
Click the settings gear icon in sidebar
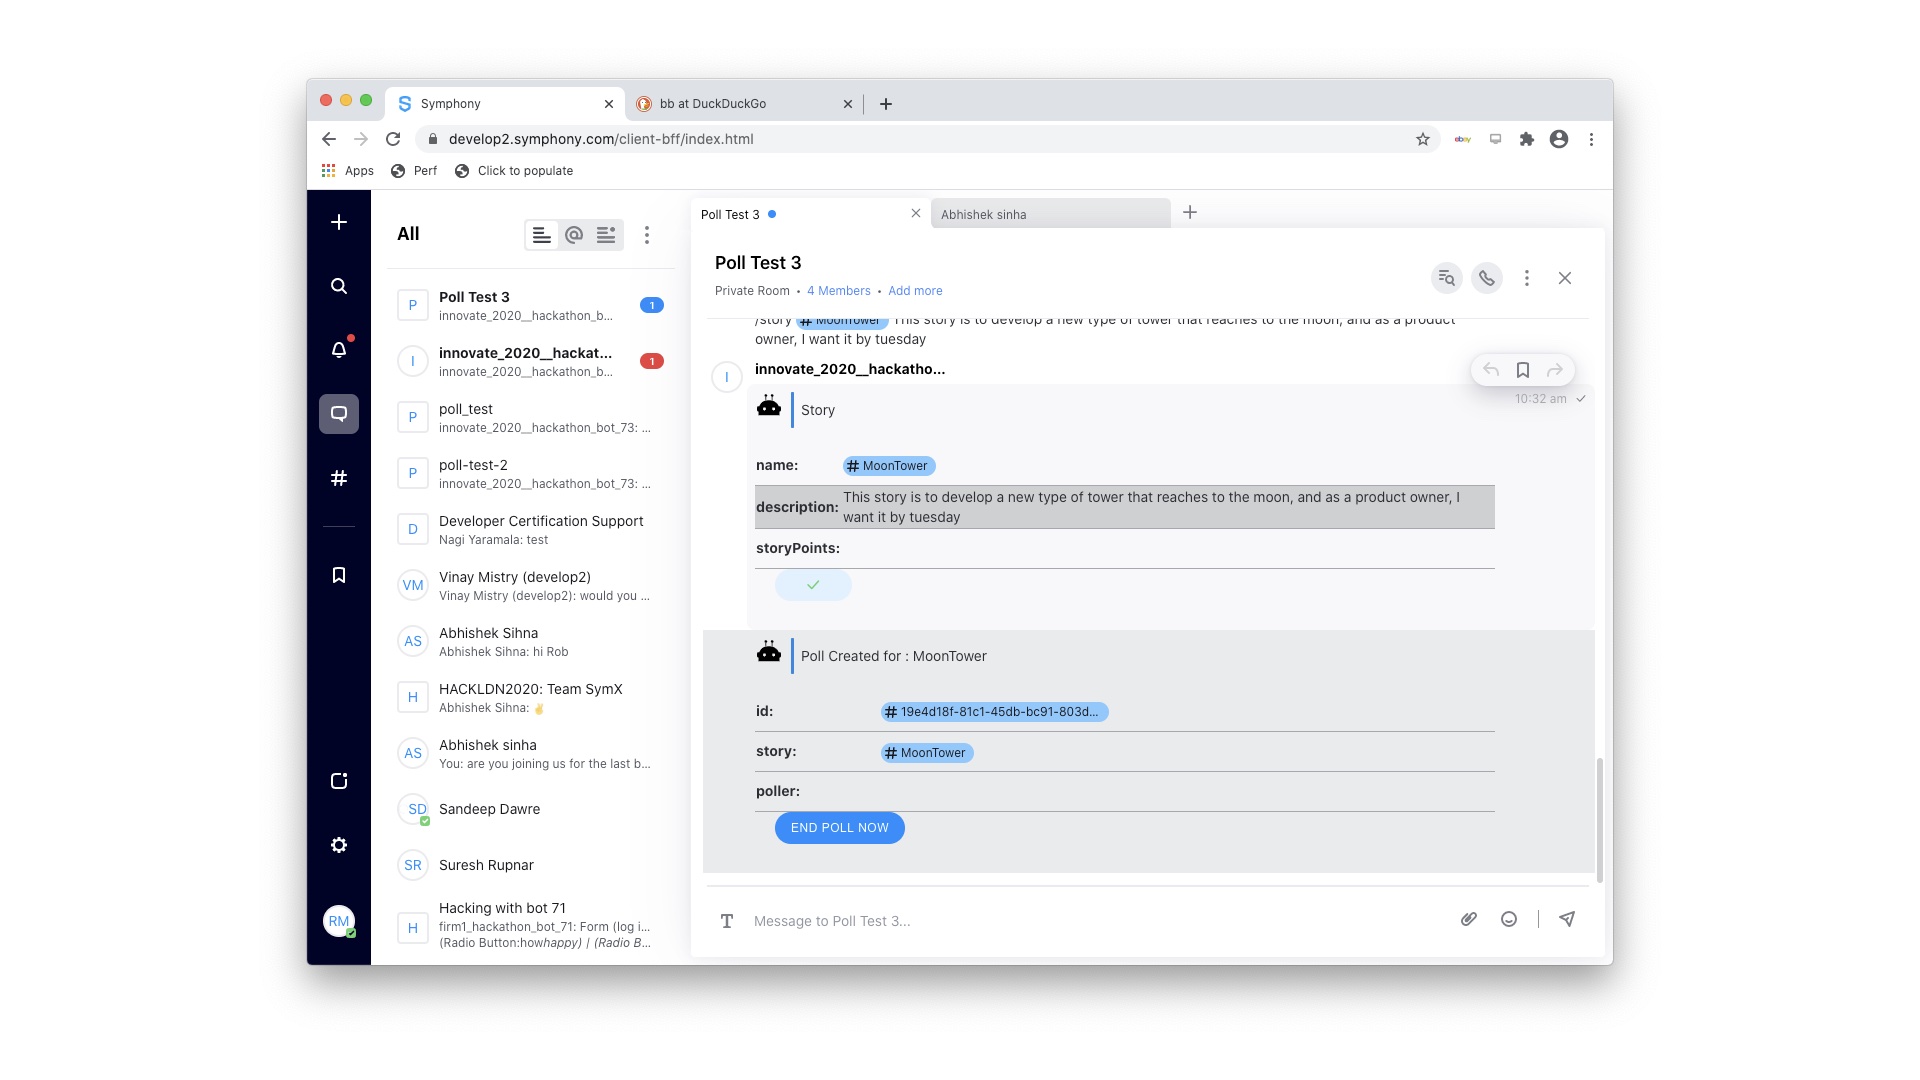coord(339,844)
